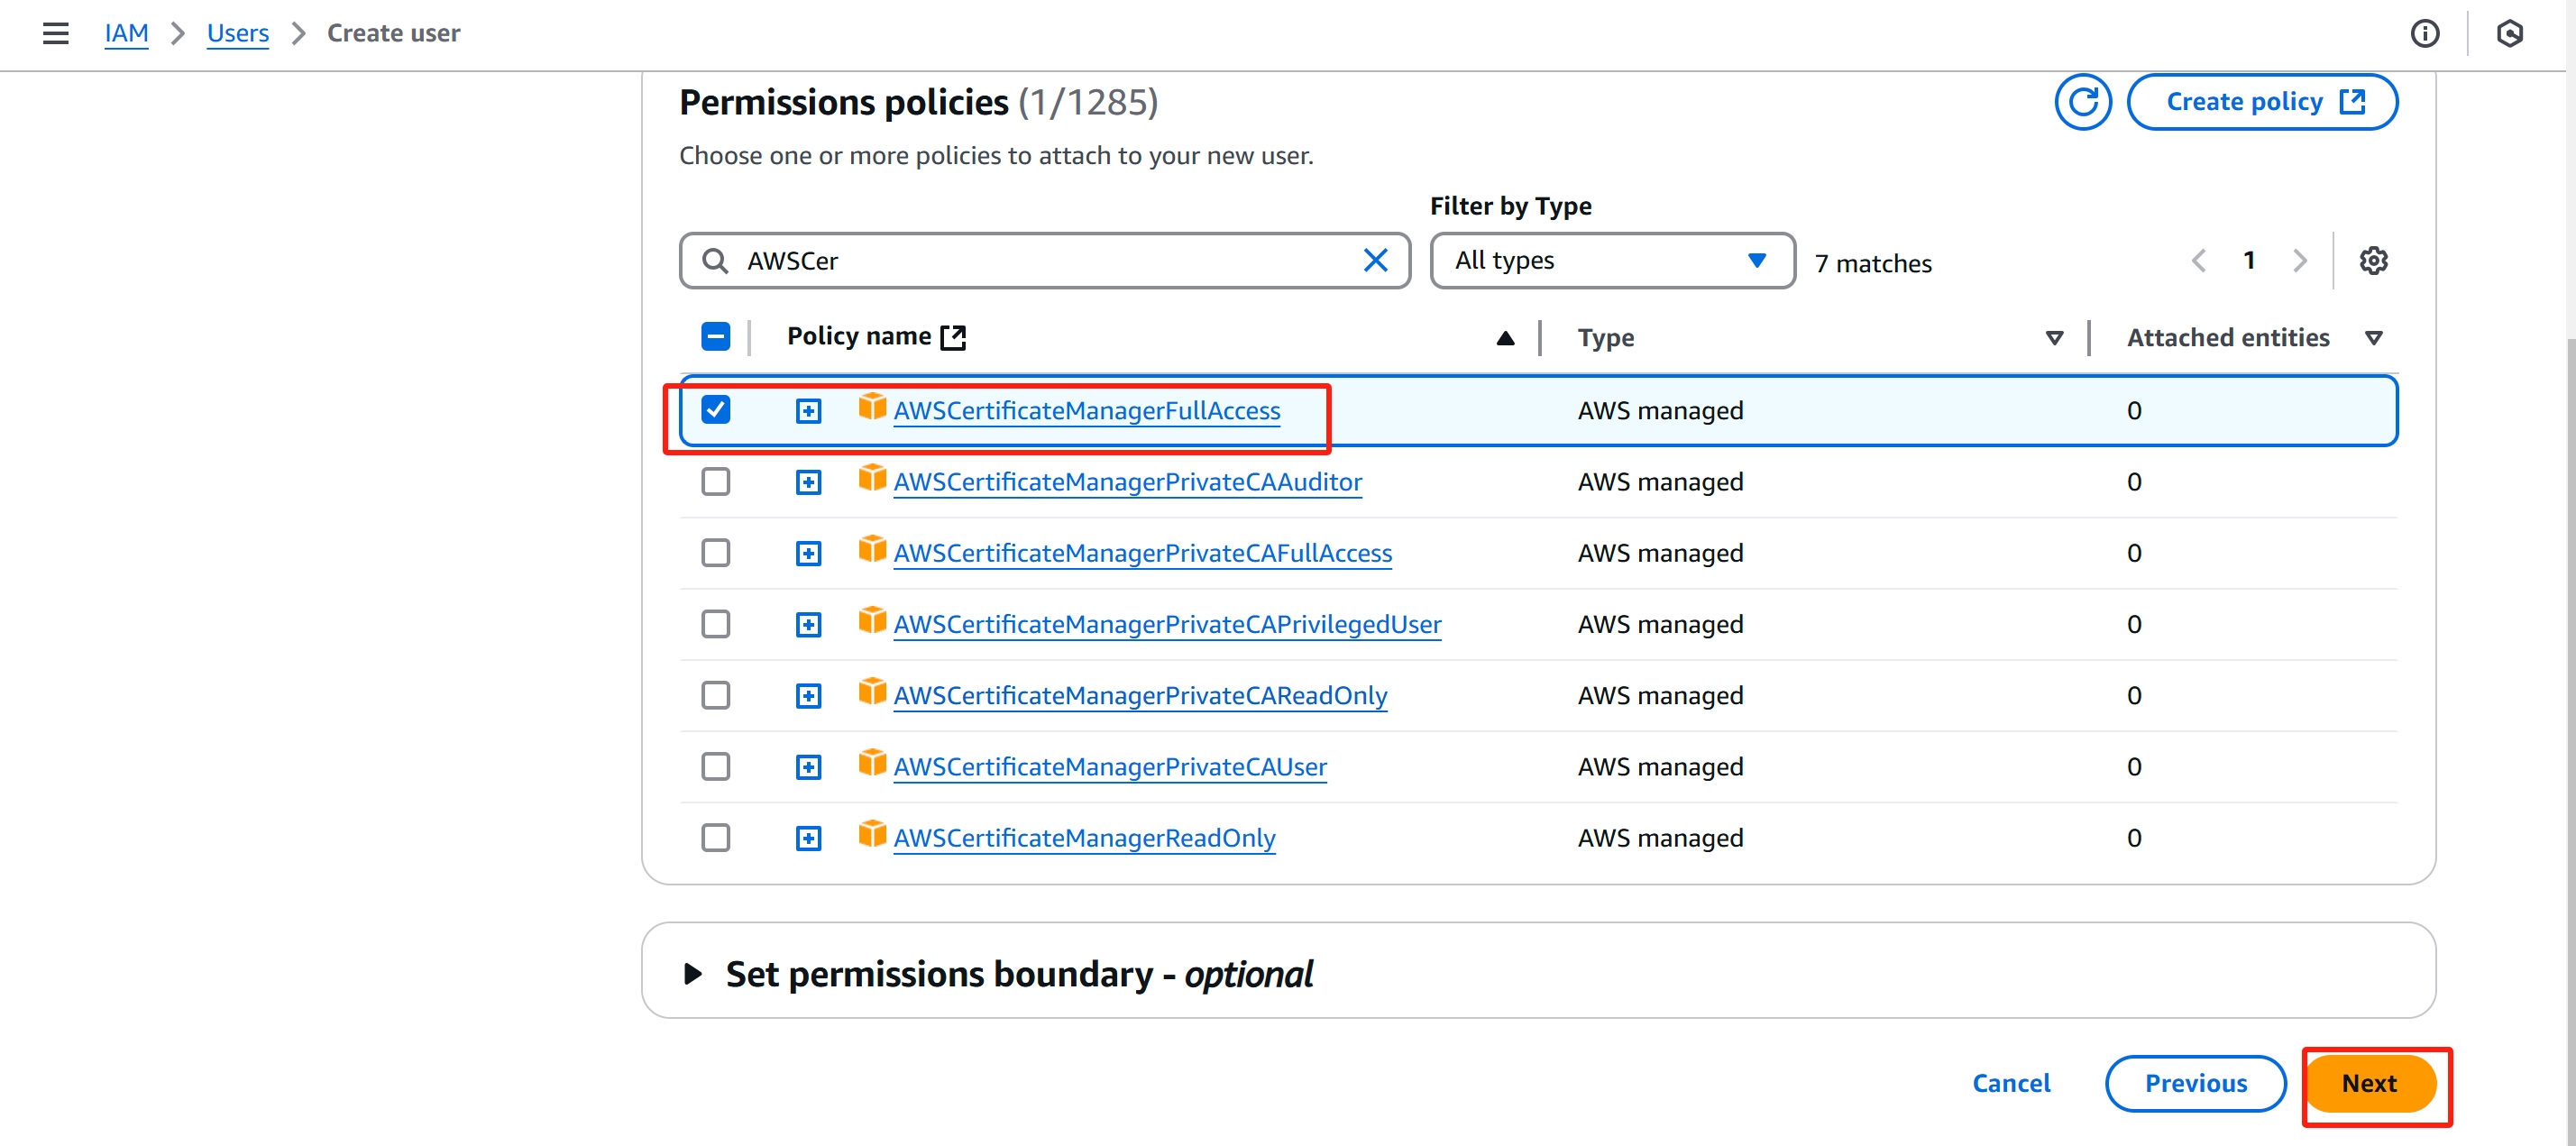Screen dimensions: 2576x1146
Task: Refresh the permissions policies list
Action: pos(2083,102)
